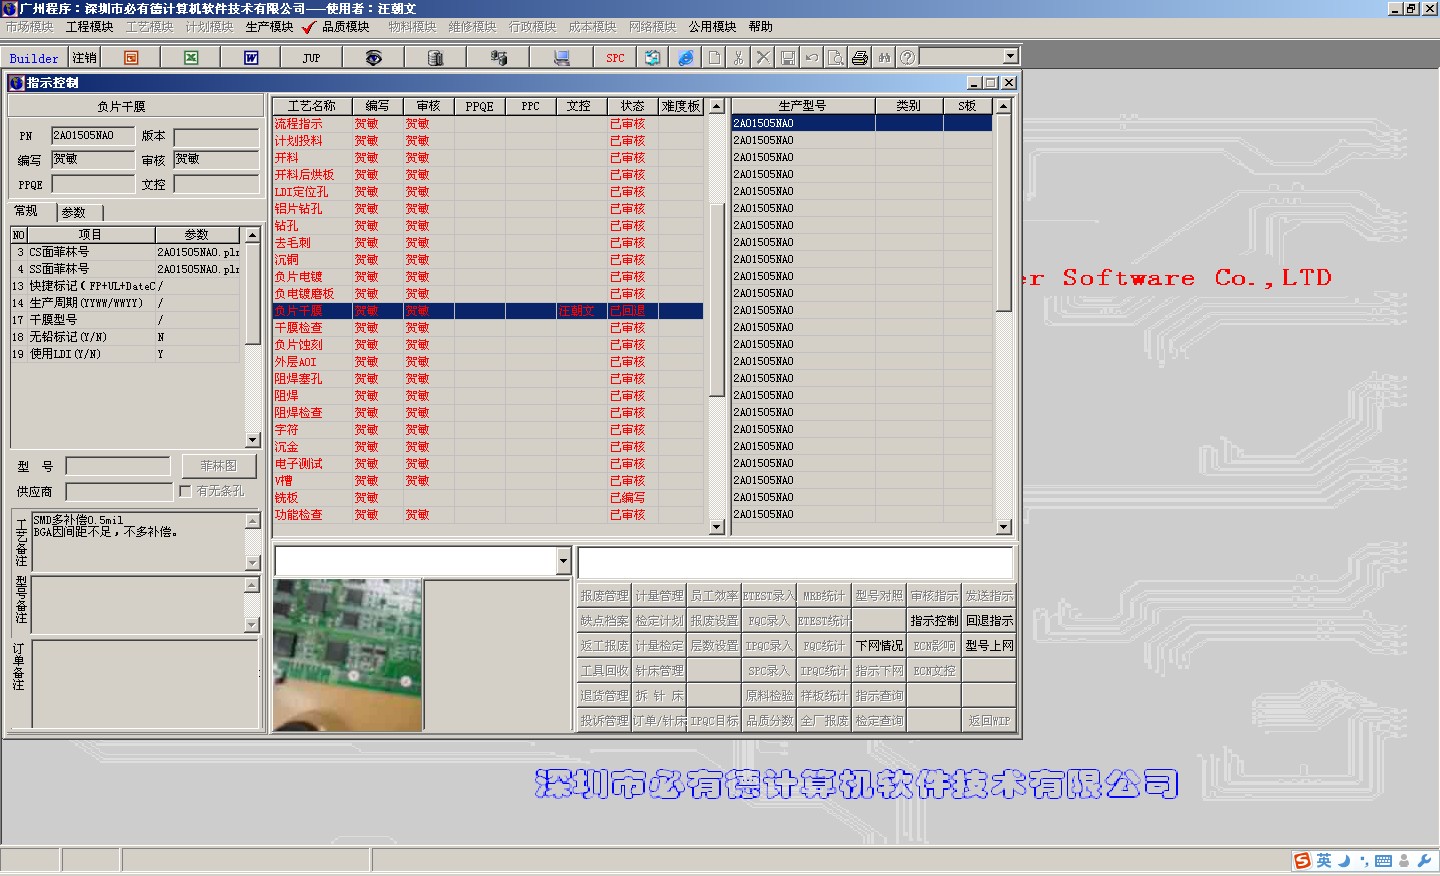The image size is (1440, 876).
Task: Open the 生产模块 menu
Action: (269, 27)
